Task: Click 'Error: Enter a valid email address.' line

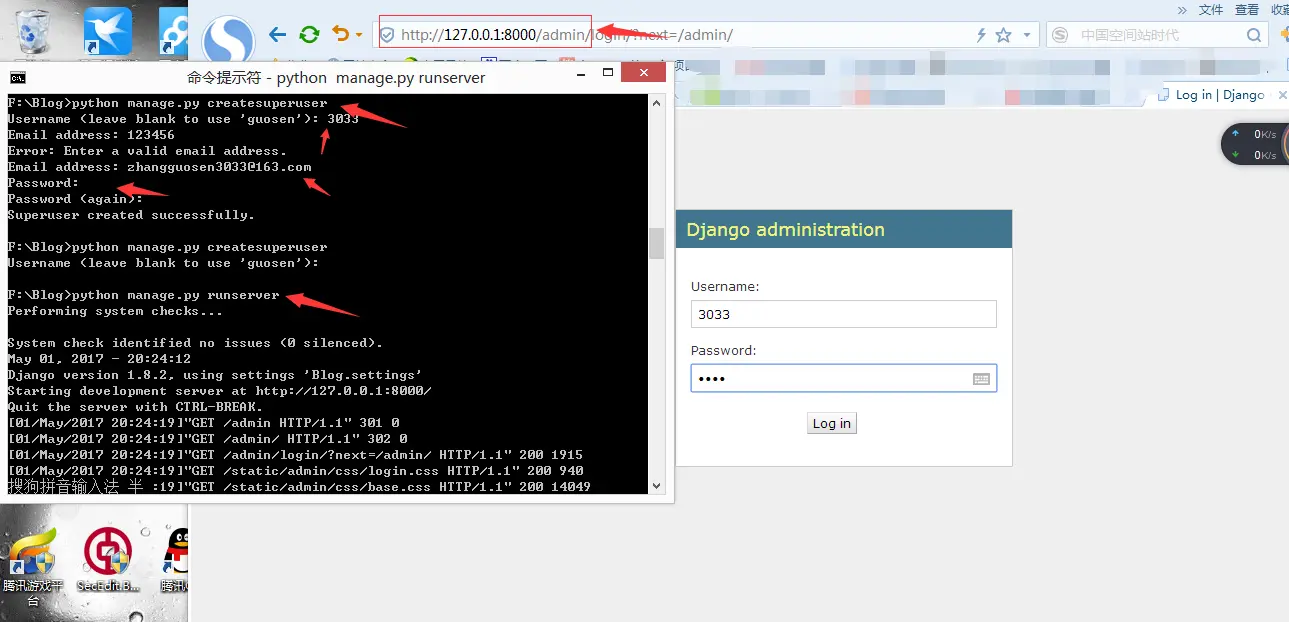Action: point(147,151)
